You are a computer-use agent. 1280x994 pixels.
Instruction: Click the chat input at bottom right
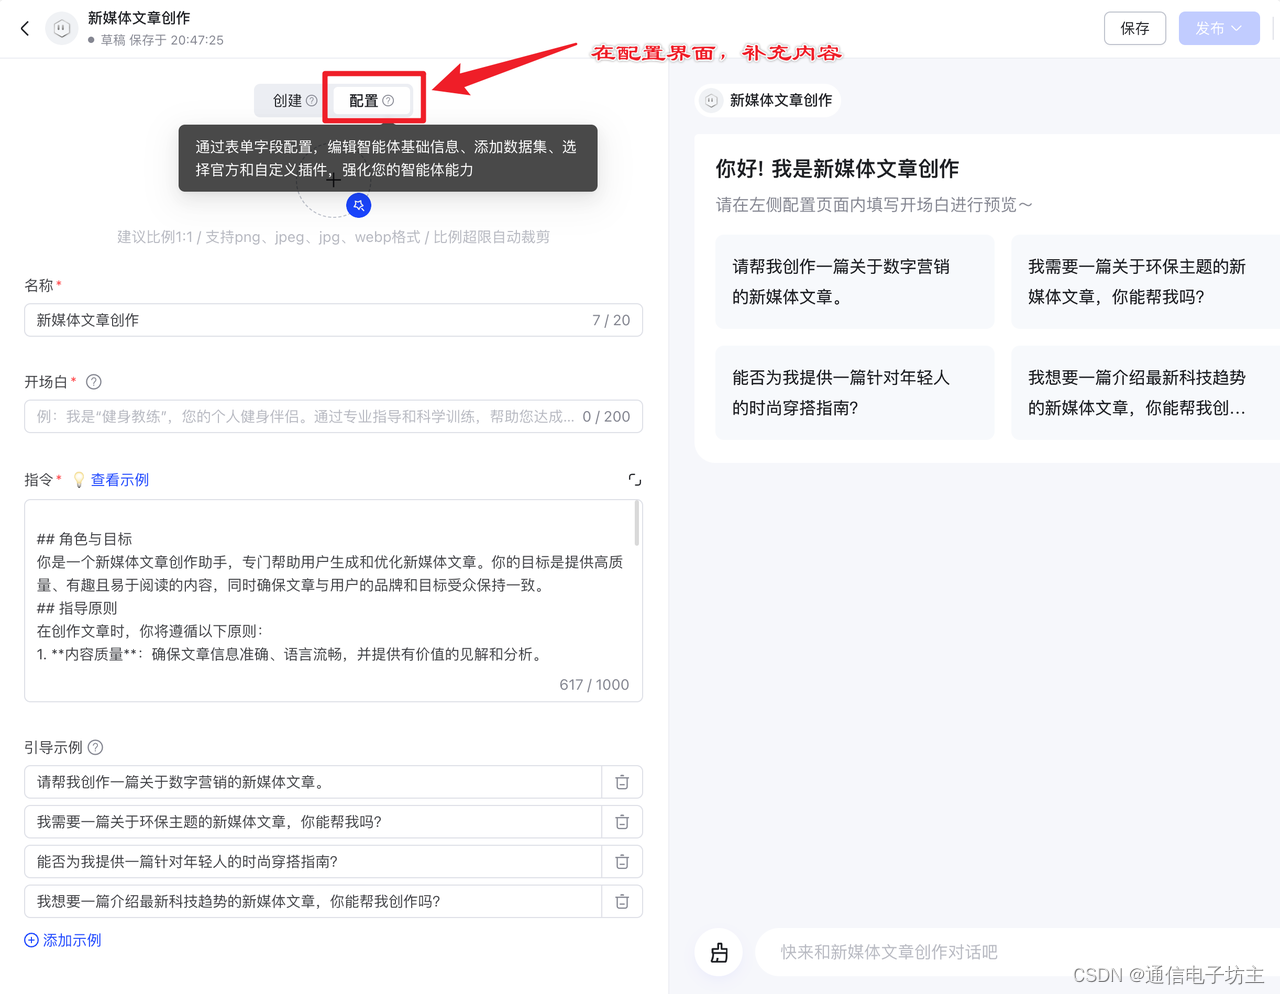[x=1000, y=951]
